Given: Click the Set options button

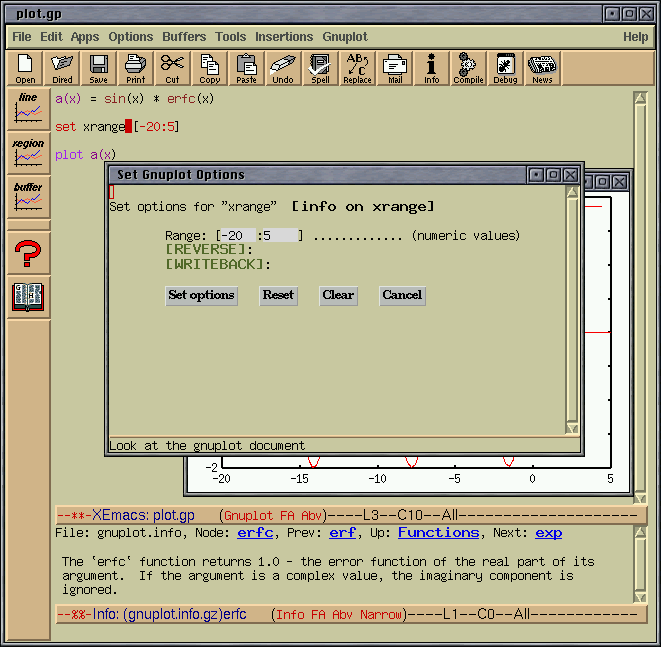Looking at the screenshot, I should [x=202, y=295].
